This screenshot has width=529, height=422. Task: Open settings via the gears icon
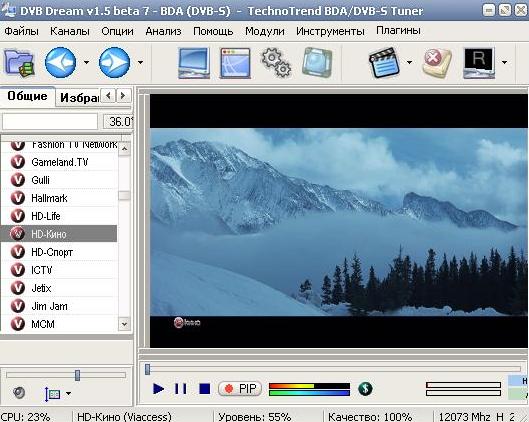click(276, 63)
